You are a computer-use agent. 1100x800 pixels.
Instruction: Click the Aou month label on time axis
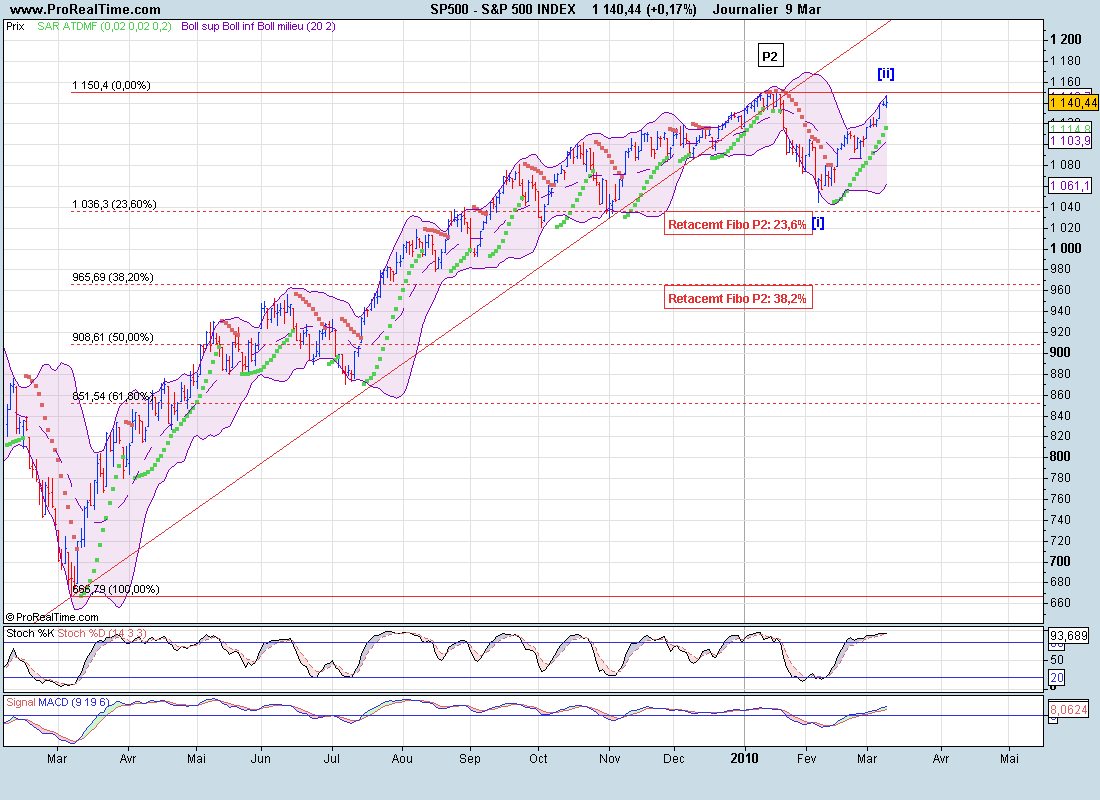pos(402,759)
